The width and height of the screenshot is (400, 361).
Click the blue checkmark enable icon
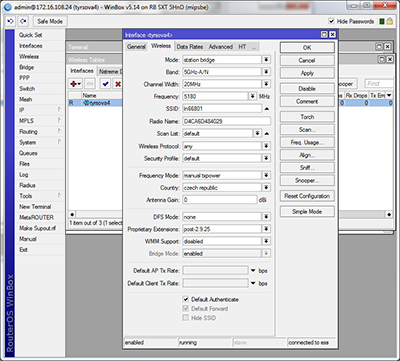pyautogui.click(x=106, y=84)
